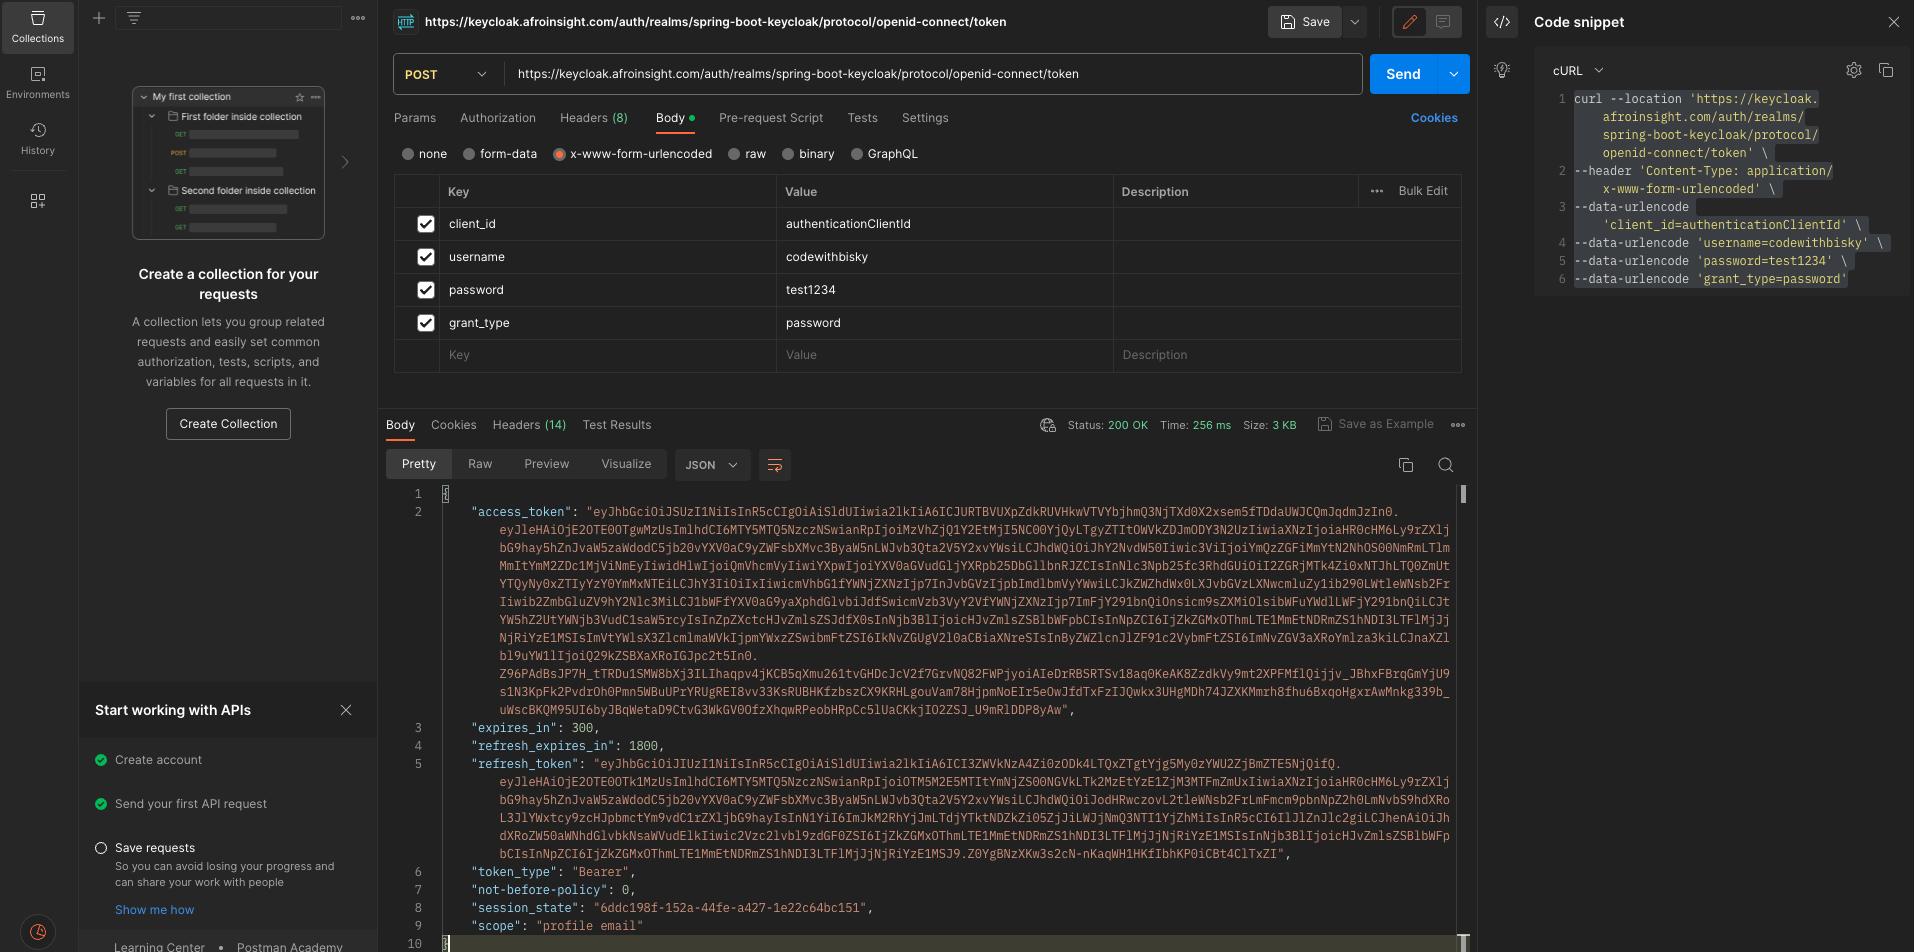Search within the response body
The height and width of the screenshot is (952, 1914).
point(1445,465)
